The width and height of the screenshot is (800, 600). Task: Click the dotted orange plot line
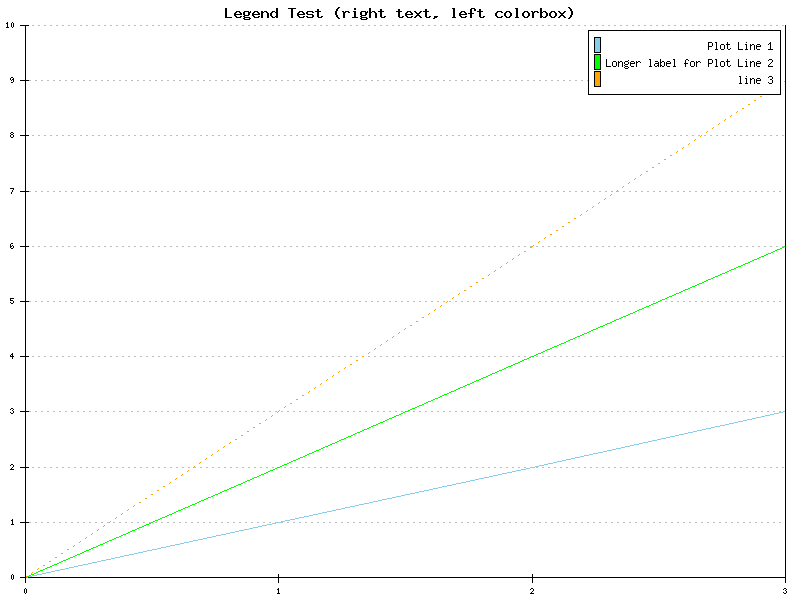coord(406,329)
